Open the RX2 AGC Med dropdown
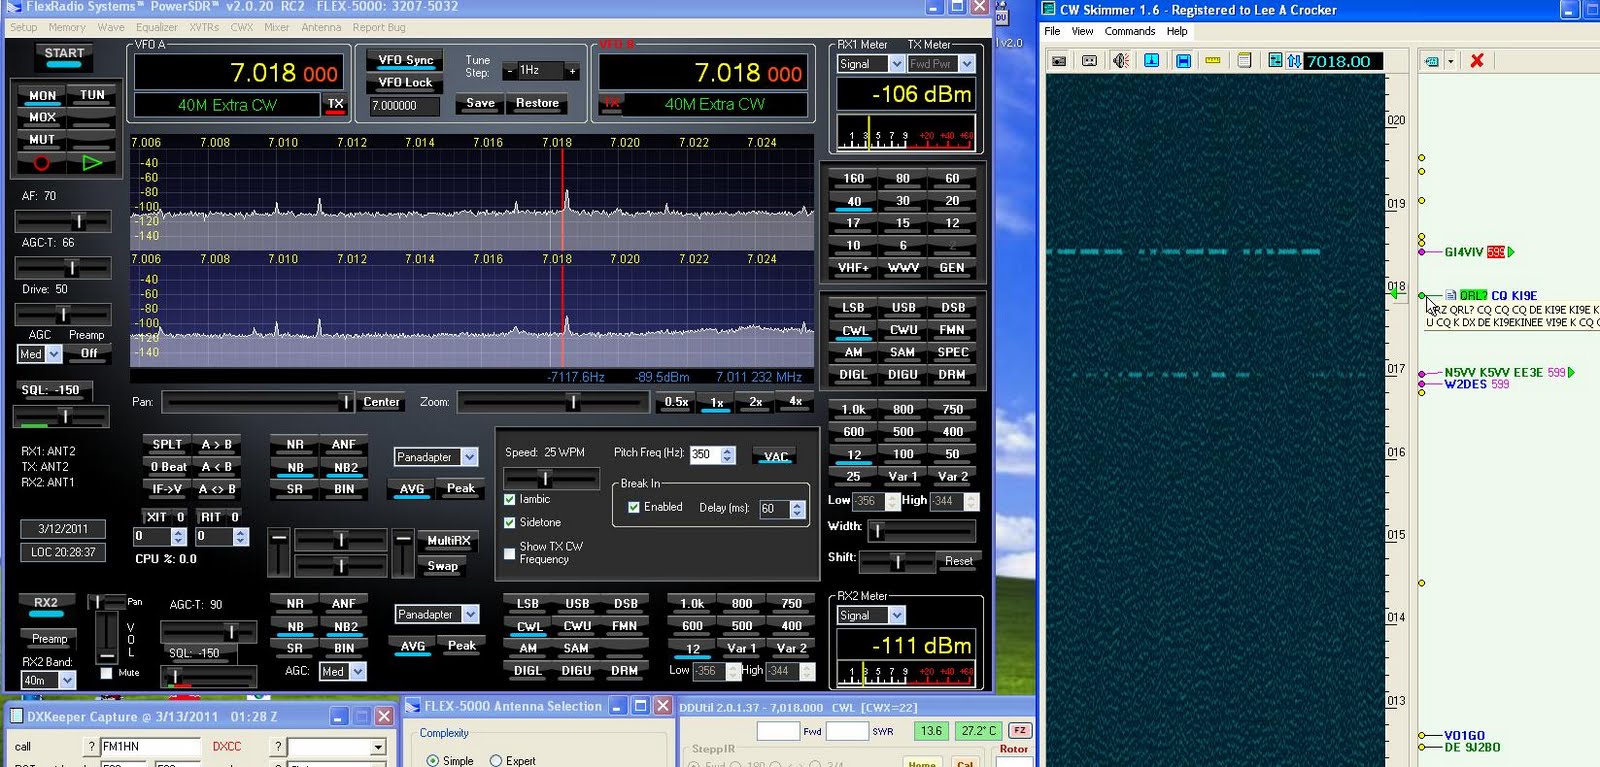This screenshot has height=767, width=1600. point(358,672)
